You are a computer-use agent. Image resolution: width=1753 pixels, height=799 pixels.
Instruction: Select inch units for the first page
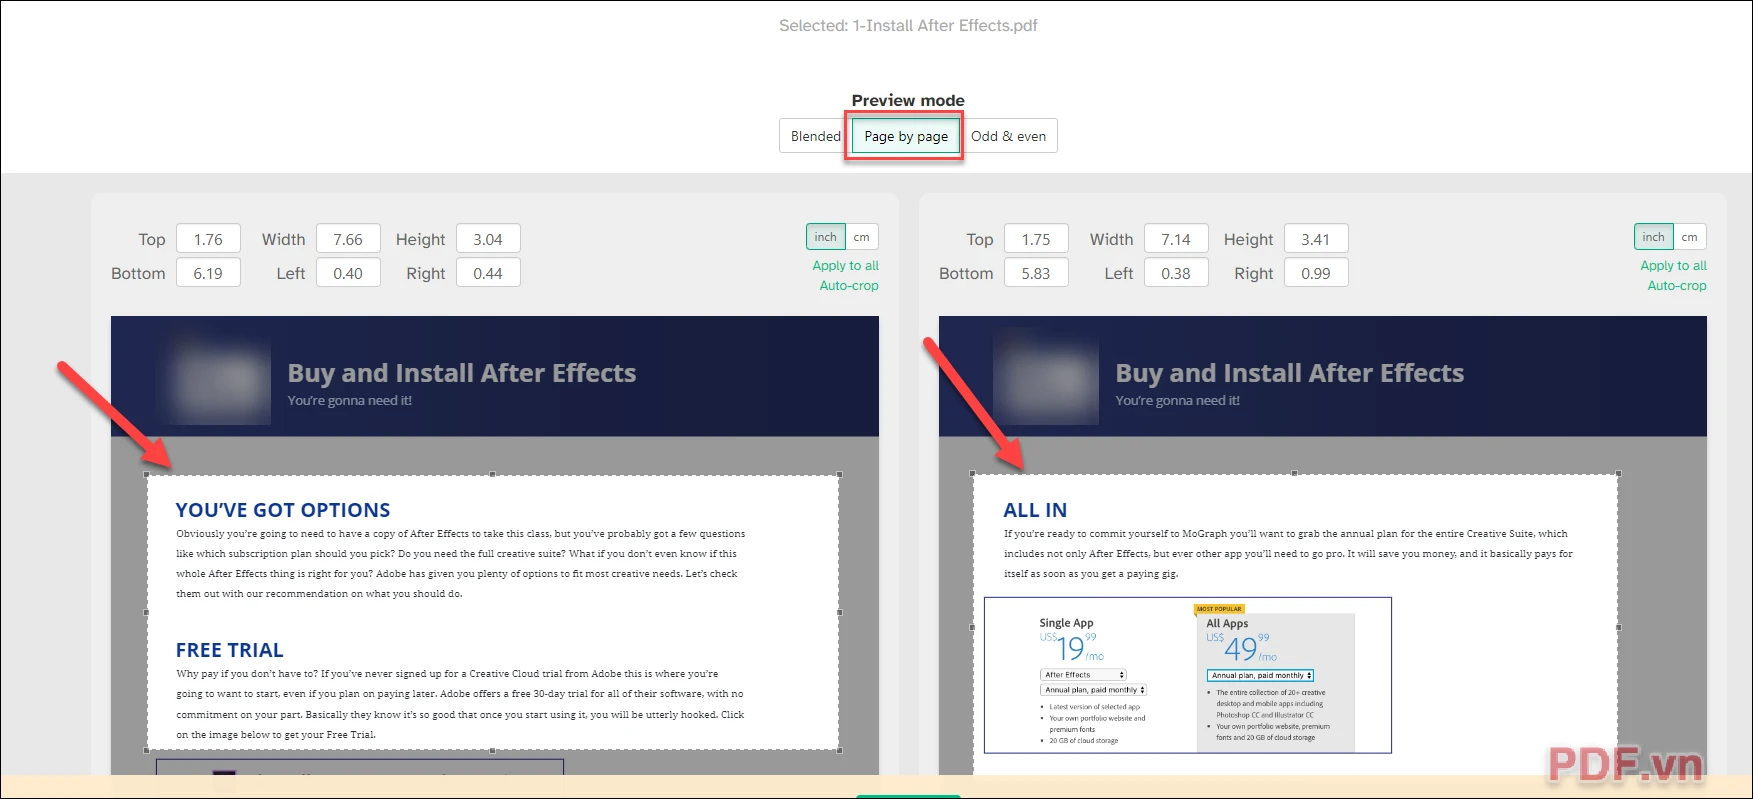[825, 237]
